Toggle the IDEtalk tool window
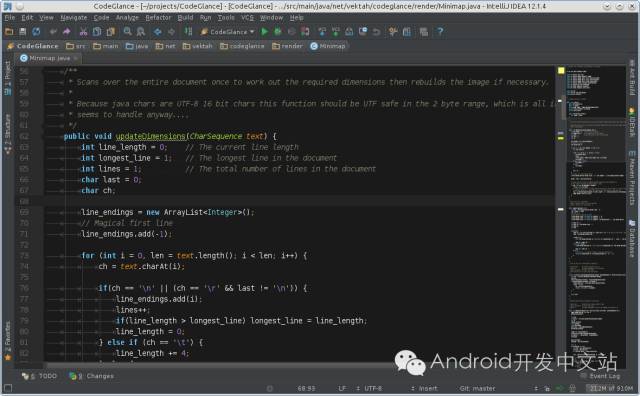The height and width of the screenshot is (396, 640). (x=631, y=122)
